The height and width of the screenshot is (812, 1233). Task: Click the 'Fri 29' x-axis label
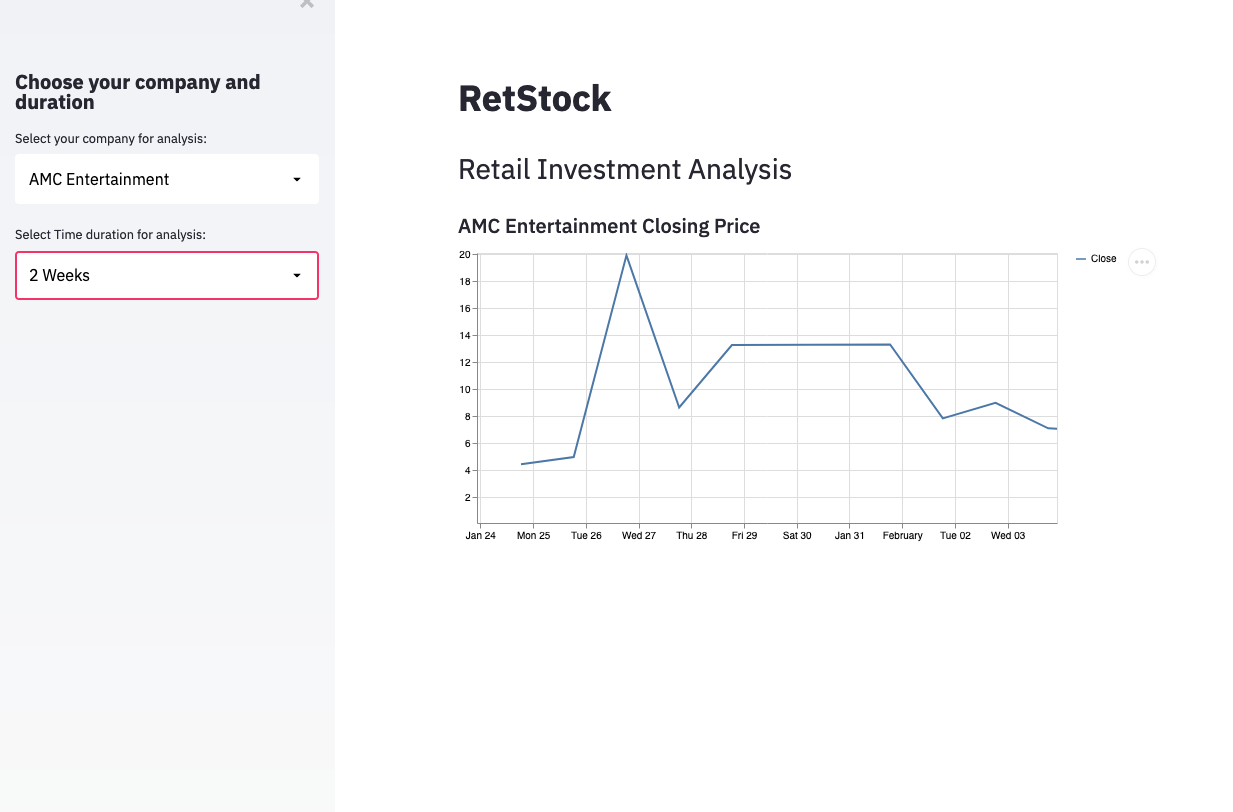coord(744,536)
